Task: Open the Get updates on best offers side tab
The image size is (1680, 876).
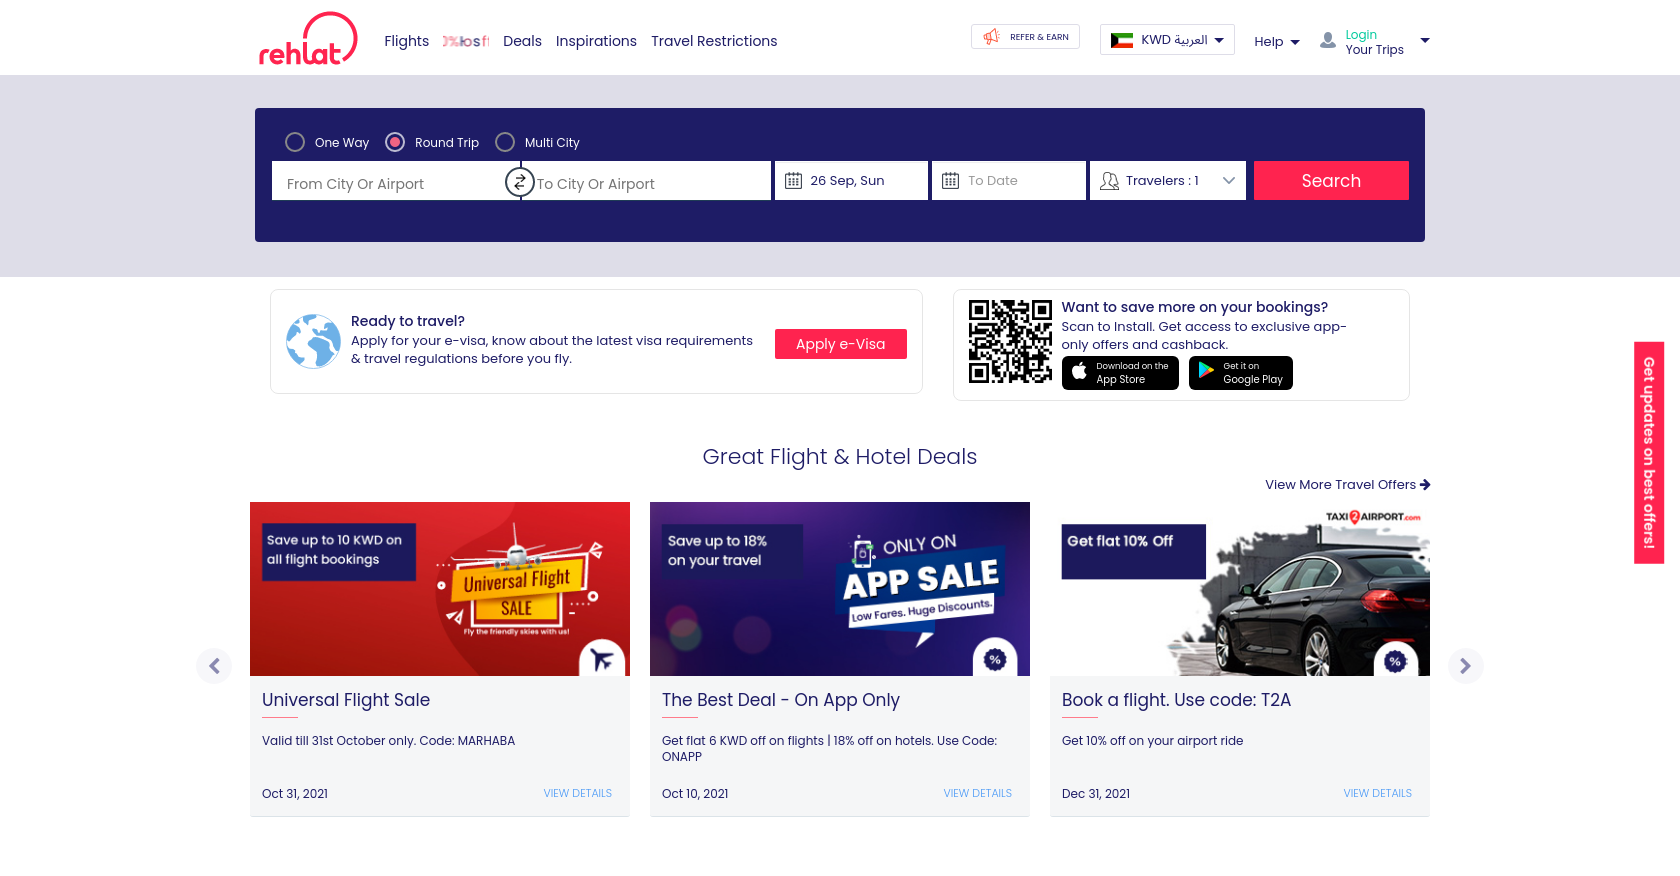Action: 1649,453
